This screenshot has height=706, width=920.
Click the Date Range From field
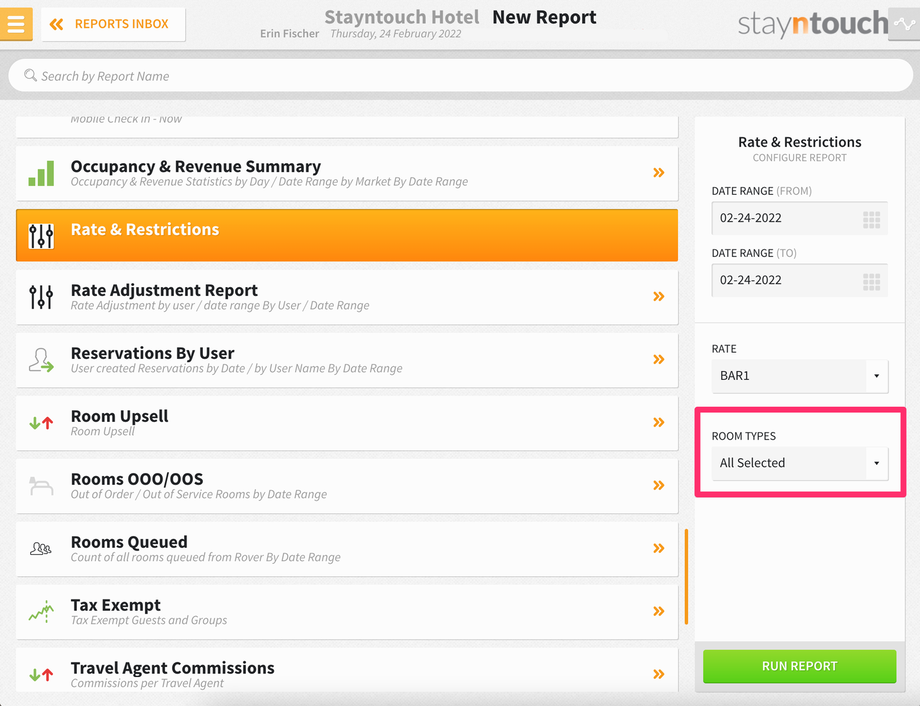tap(799, 218)
